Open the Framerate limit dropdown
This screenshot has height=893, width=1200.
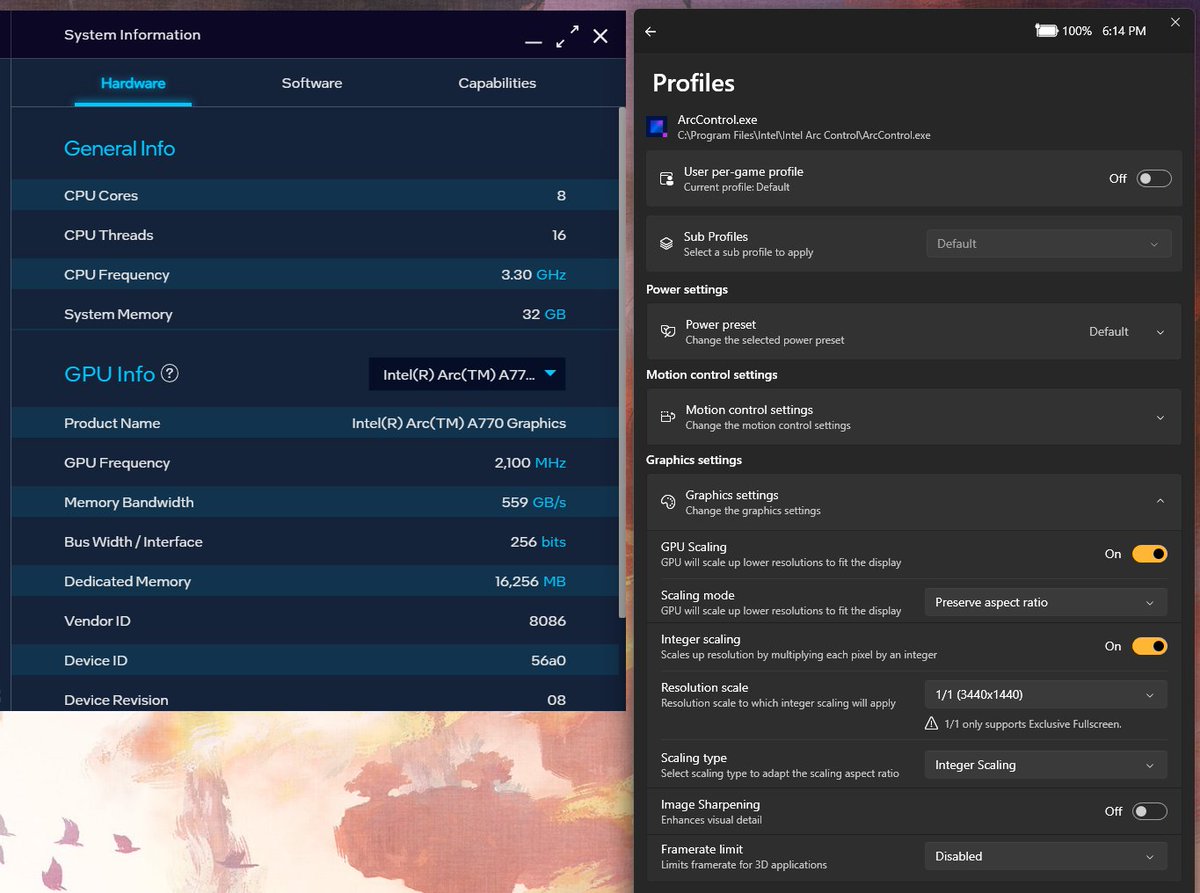click(x=1045, y=856)
